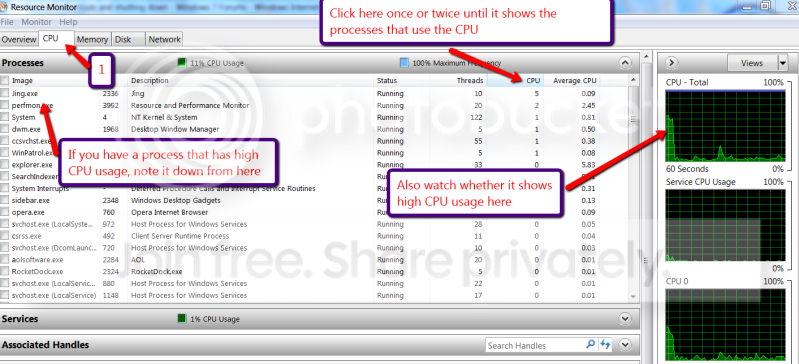Click the refresh icon beside Search Handles
This screenshot has width=799, height=364.
[606, 345]
